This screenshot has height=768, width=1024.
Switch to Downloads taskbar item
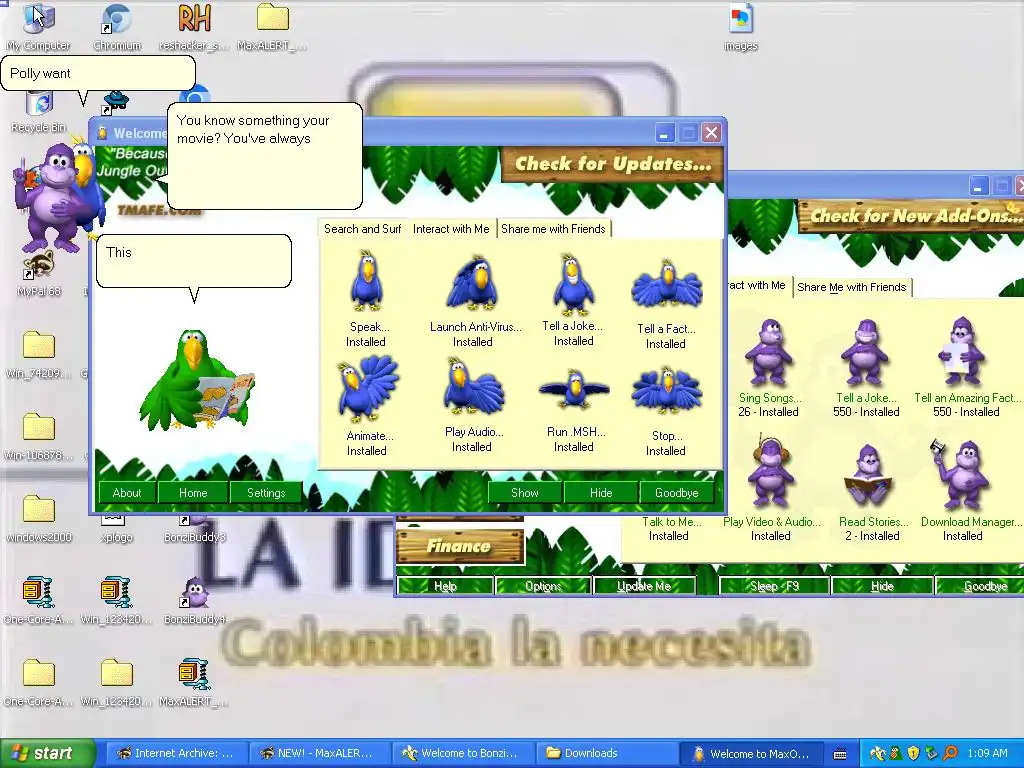pyautogui.click(x=605, y=753)
